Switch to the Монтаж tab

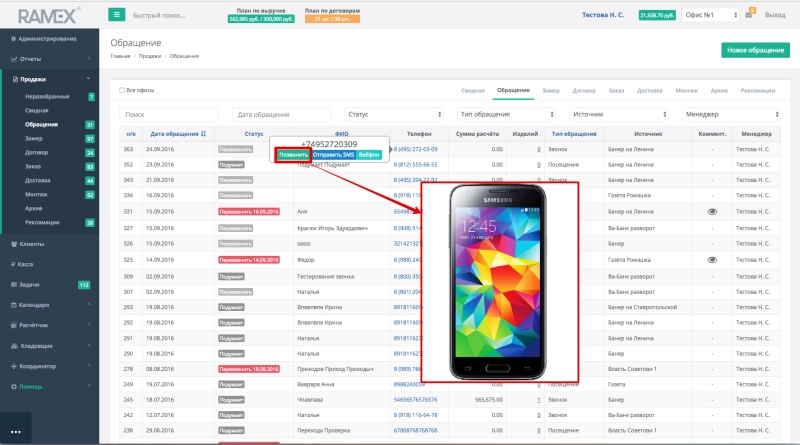point(686,91)
